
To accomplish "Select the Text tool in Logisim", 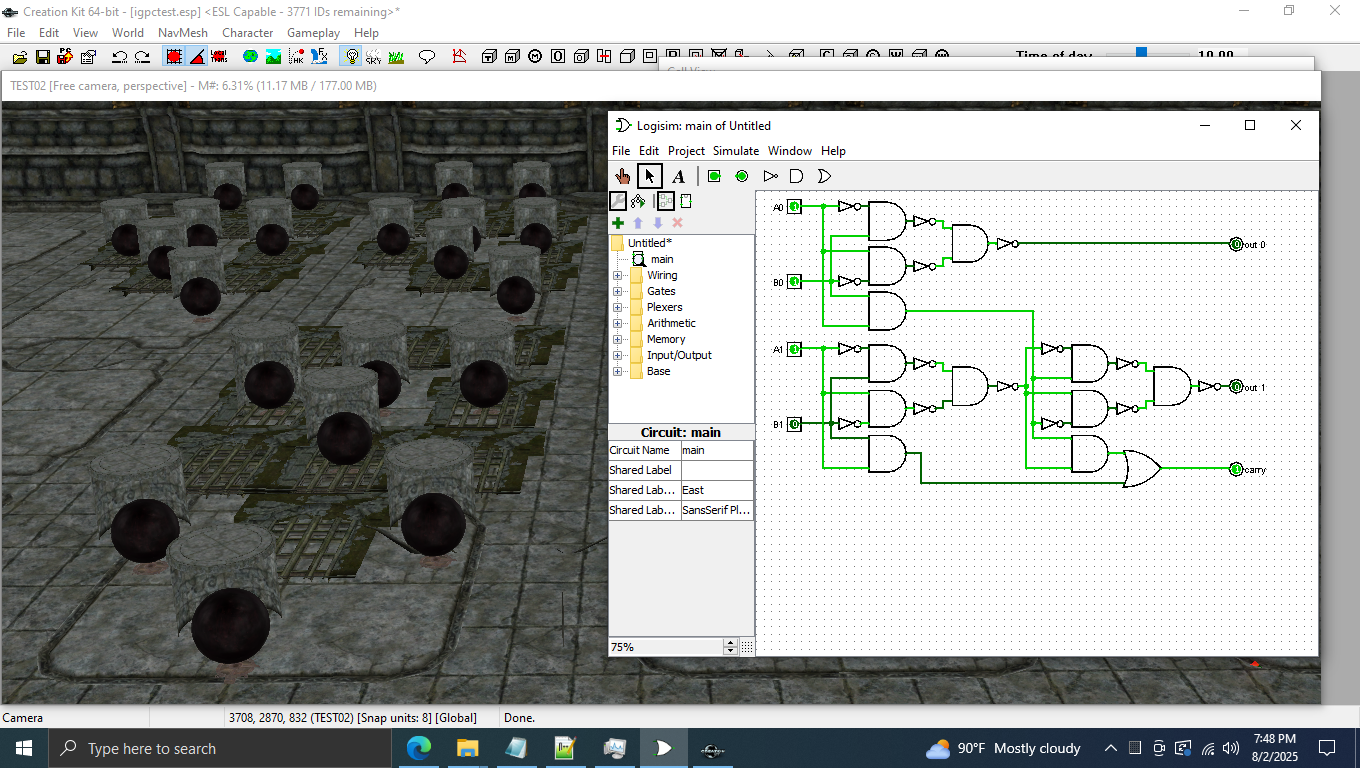I will pos(678,176).
